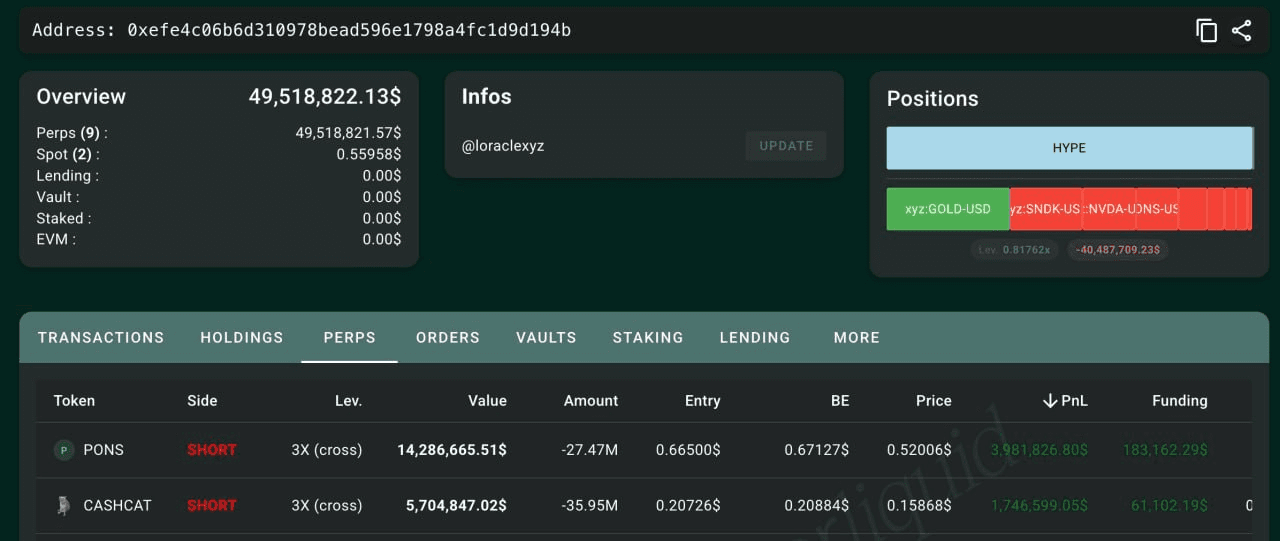Sort table by Value column header
This screenshot has width=1280, height=541.
coord(487,401)
